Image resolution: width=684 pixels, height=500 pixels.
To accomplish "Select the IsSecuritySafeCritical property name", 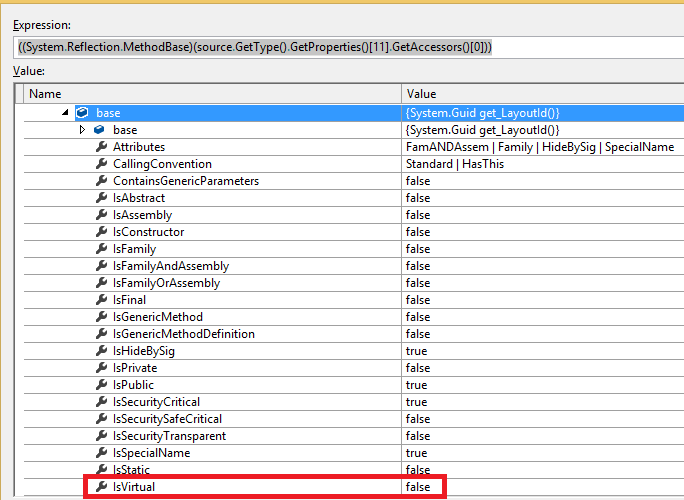I will 168,419.
